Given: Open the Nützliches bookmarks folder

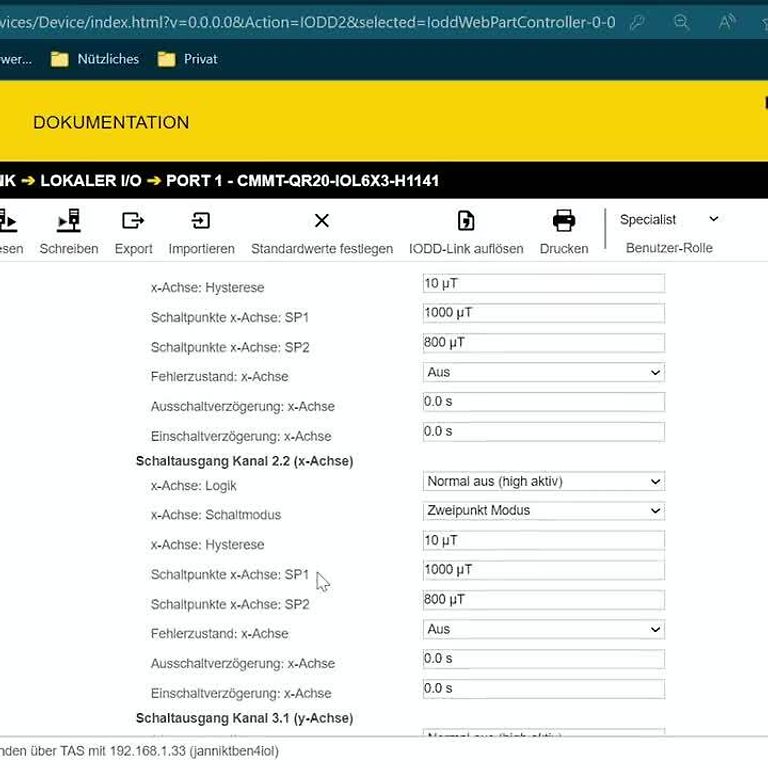Looking at the screenshot, I should [x=98, y=59].
